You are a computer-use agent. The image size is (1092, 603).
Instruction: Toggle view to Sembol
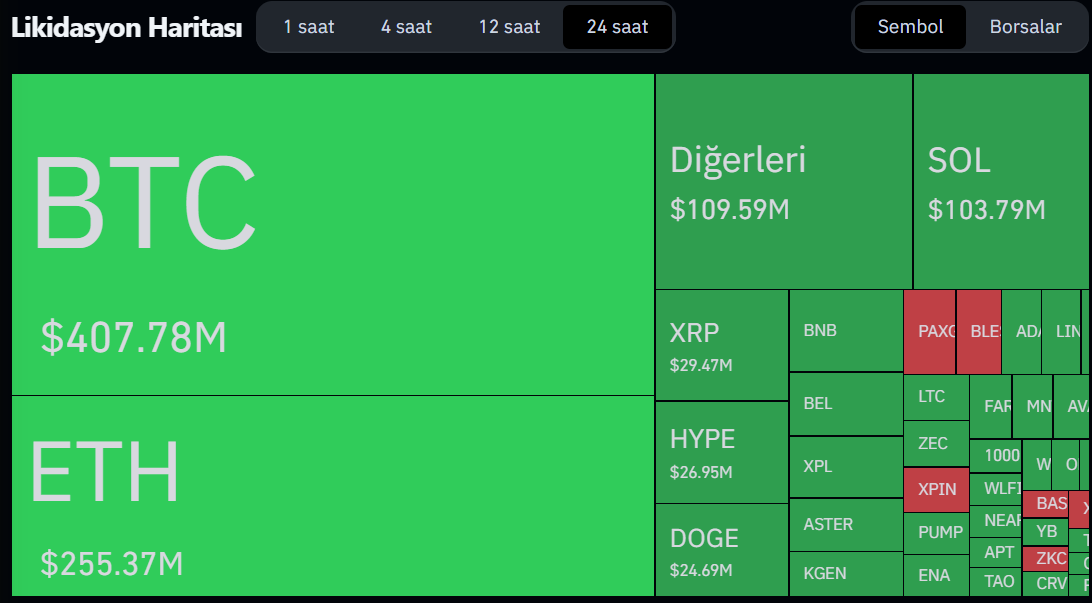coord(910,27)
